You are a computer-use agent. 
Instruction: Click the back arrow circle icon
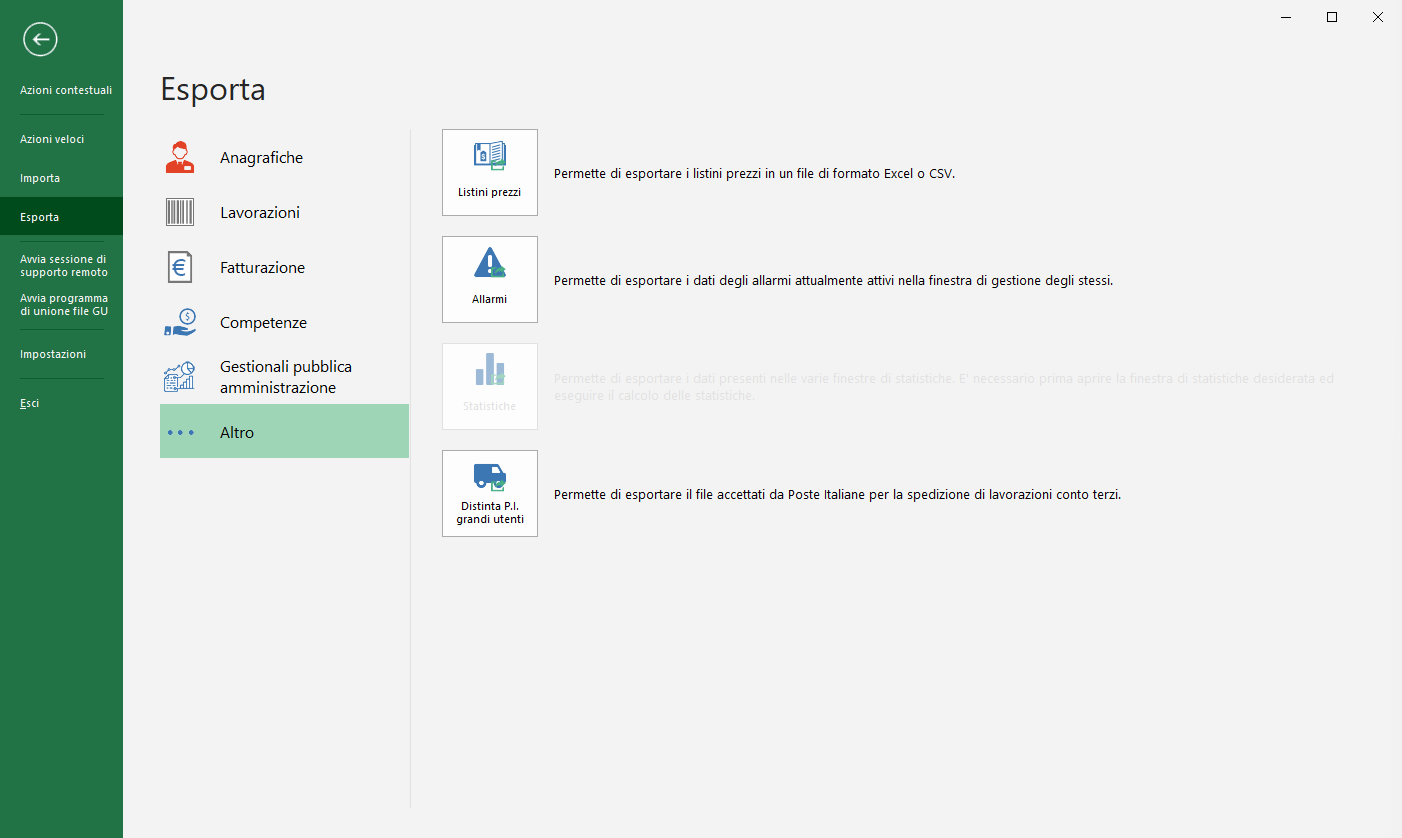pyautogui.click(x=41, y=40)
